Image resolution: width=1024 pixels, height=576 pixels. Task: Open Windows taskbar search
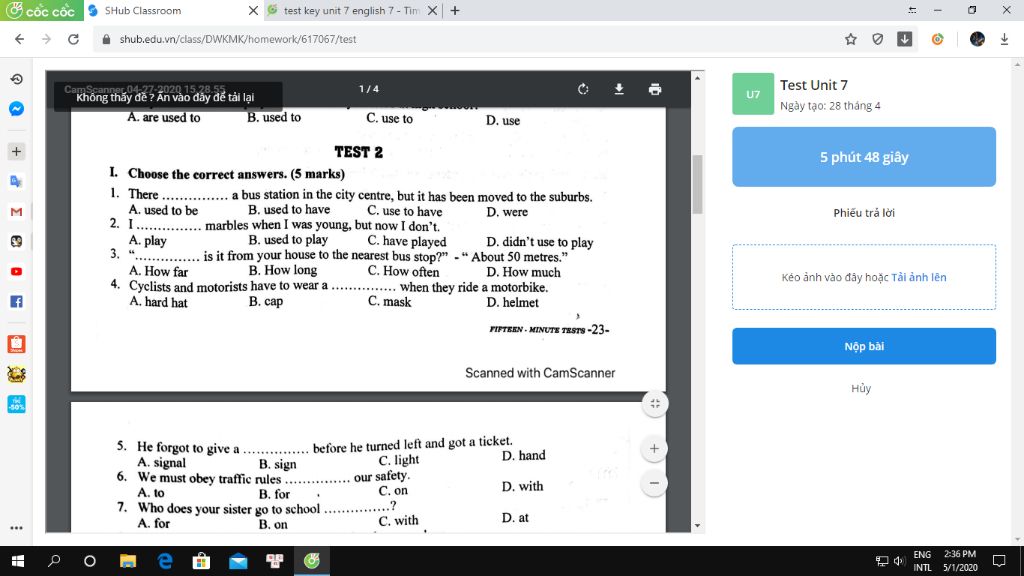point(54,561)
